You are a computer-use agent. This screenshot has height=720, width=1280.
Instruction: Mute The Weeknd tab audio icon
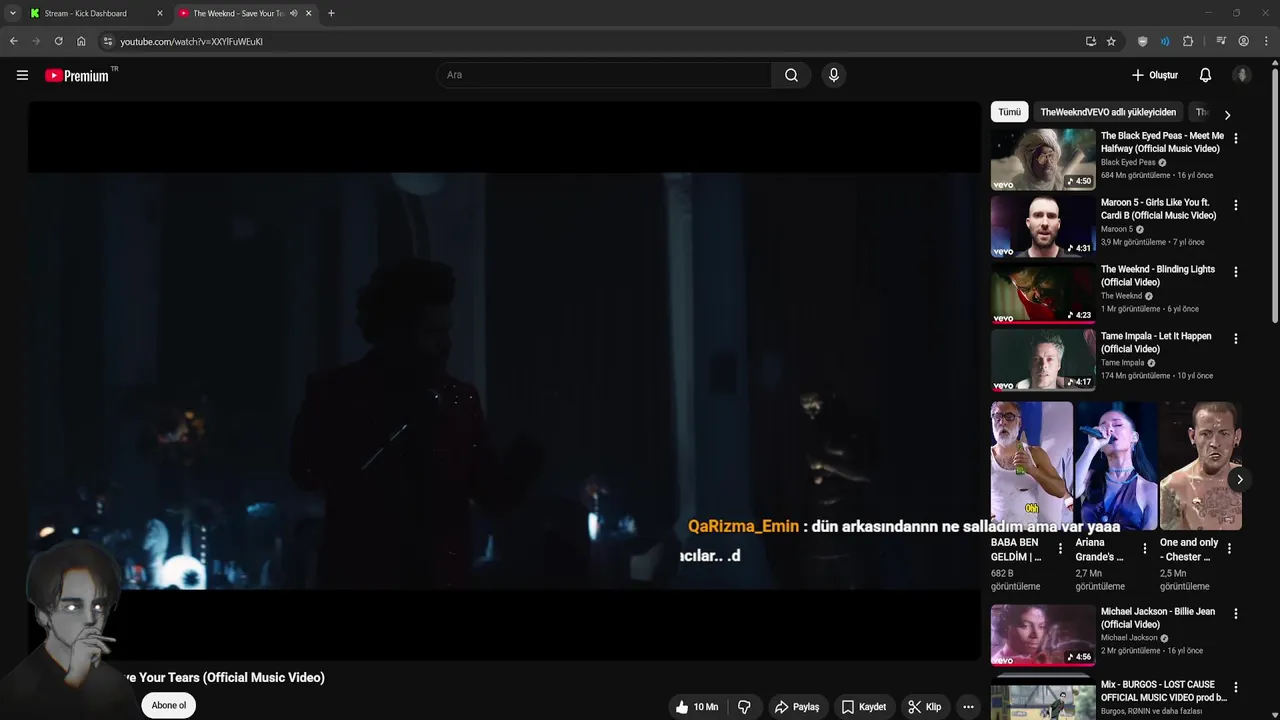tap(294, 13)
